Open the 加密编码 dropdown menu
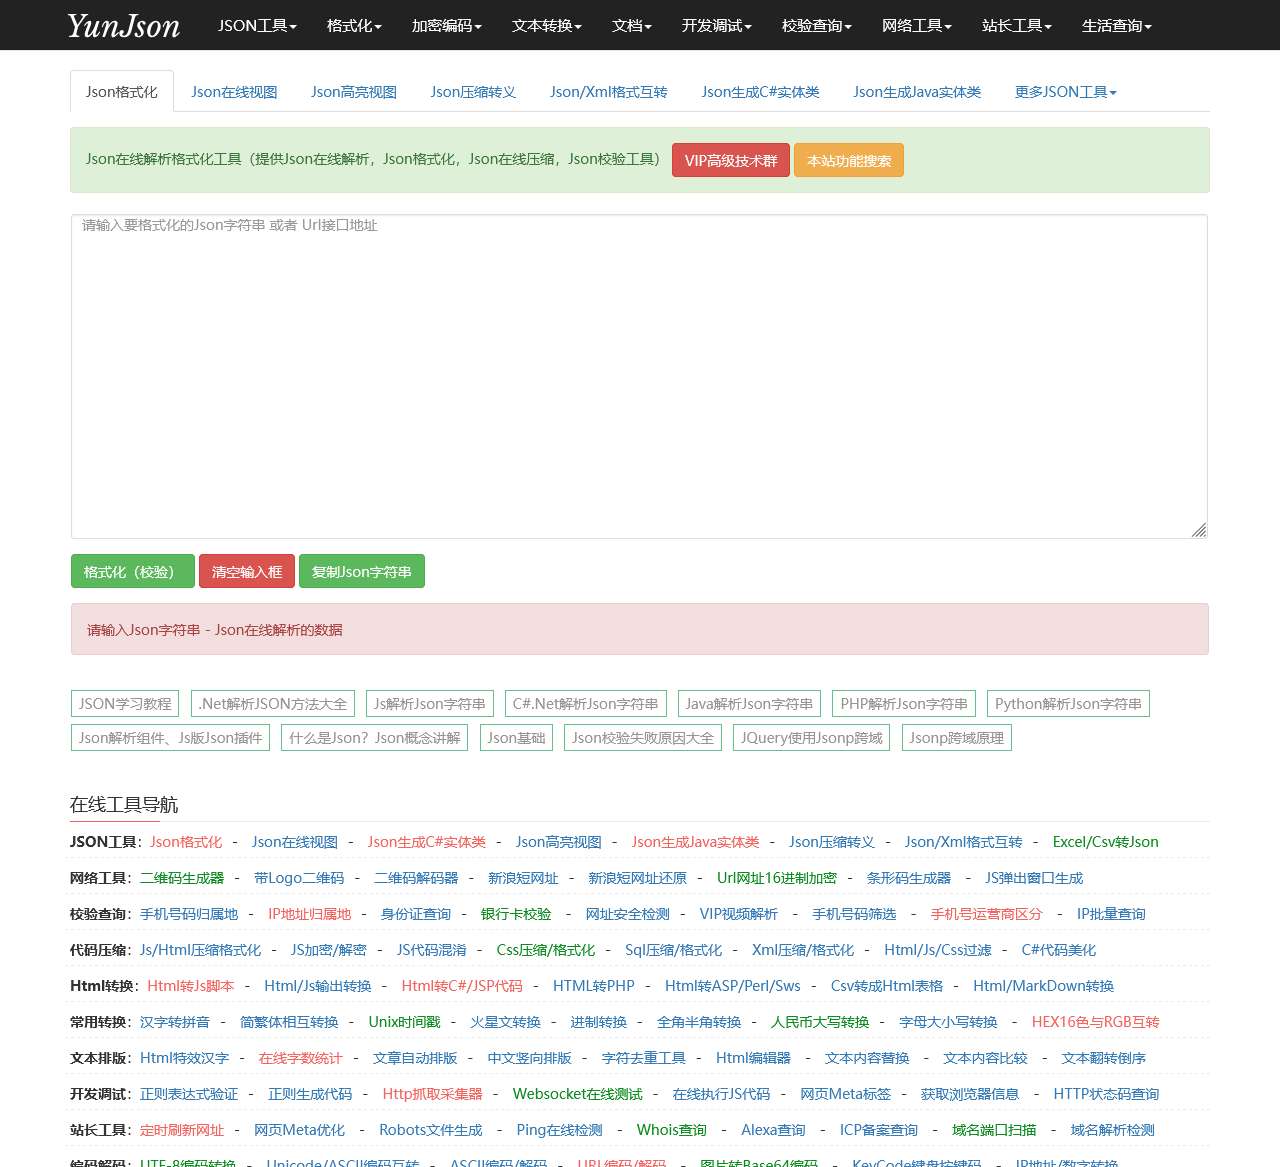Screen dimensions: 1280x1167 [446, 27]
